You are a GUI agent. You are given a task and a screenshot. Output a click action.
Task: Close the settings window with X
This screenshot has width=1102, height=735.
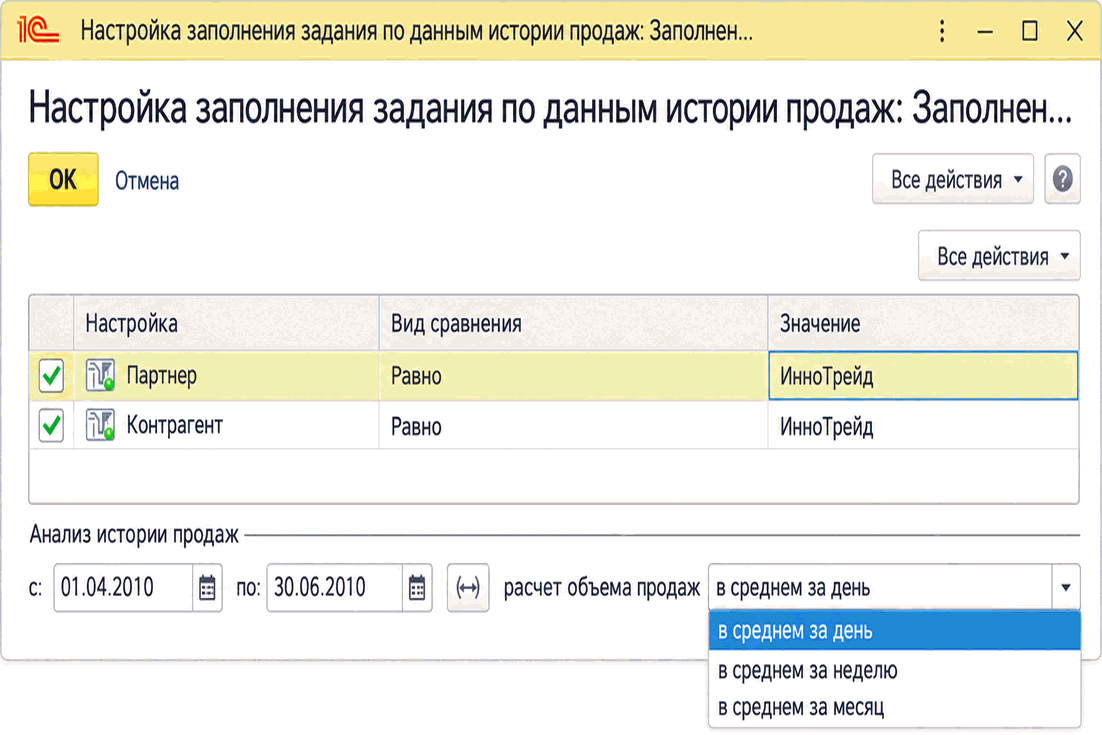pos(1074,31)
